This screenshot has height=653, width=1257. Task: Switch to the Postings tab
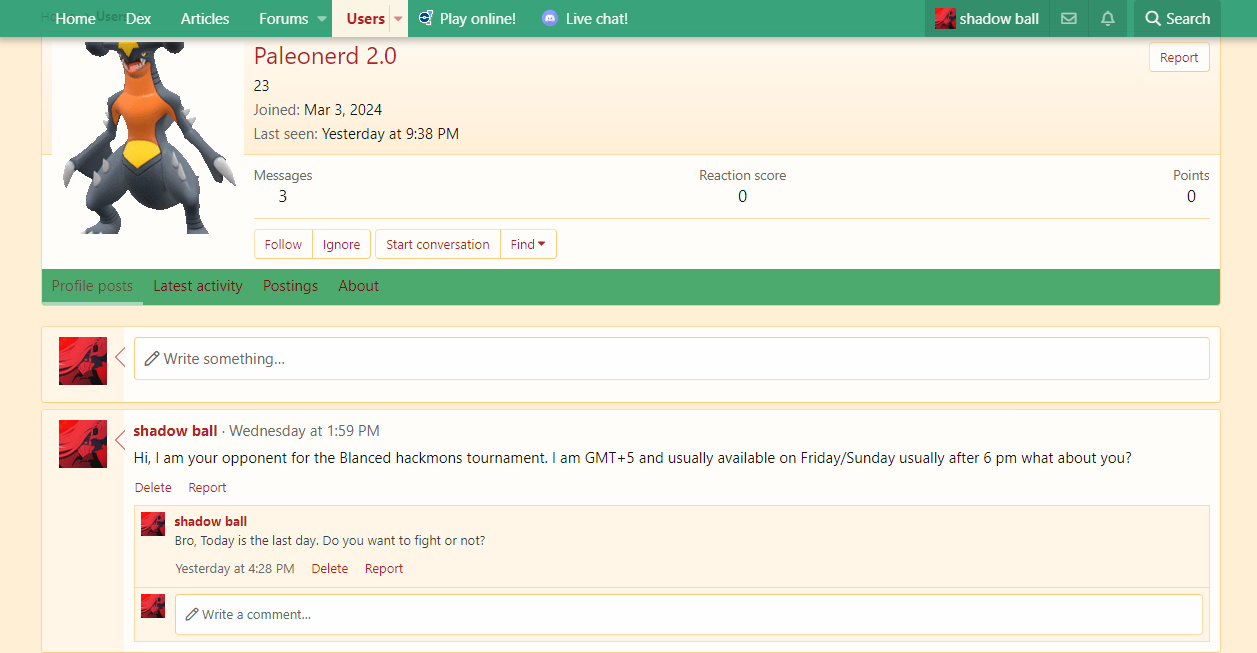(x=290, y=286)
